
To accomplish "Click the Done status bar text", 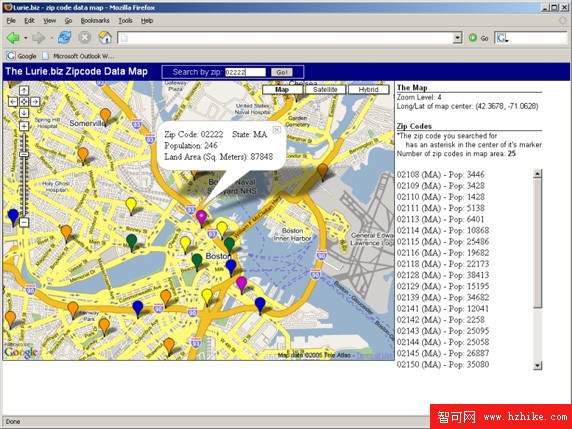I will point(13,422).
